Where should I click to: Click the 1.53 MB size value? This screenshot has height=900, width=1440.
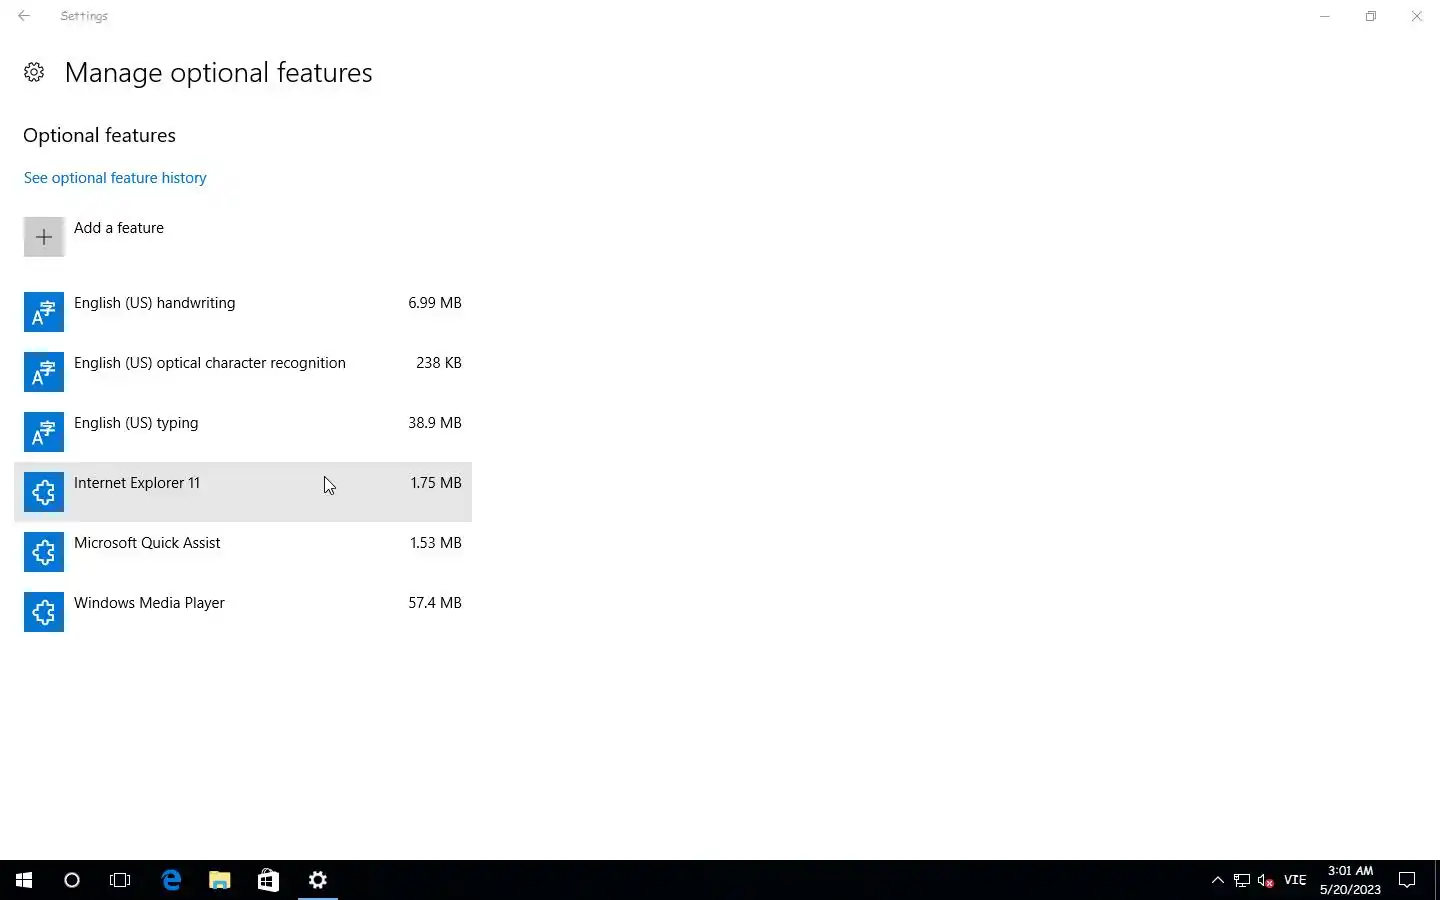click(x=436, y=543)
